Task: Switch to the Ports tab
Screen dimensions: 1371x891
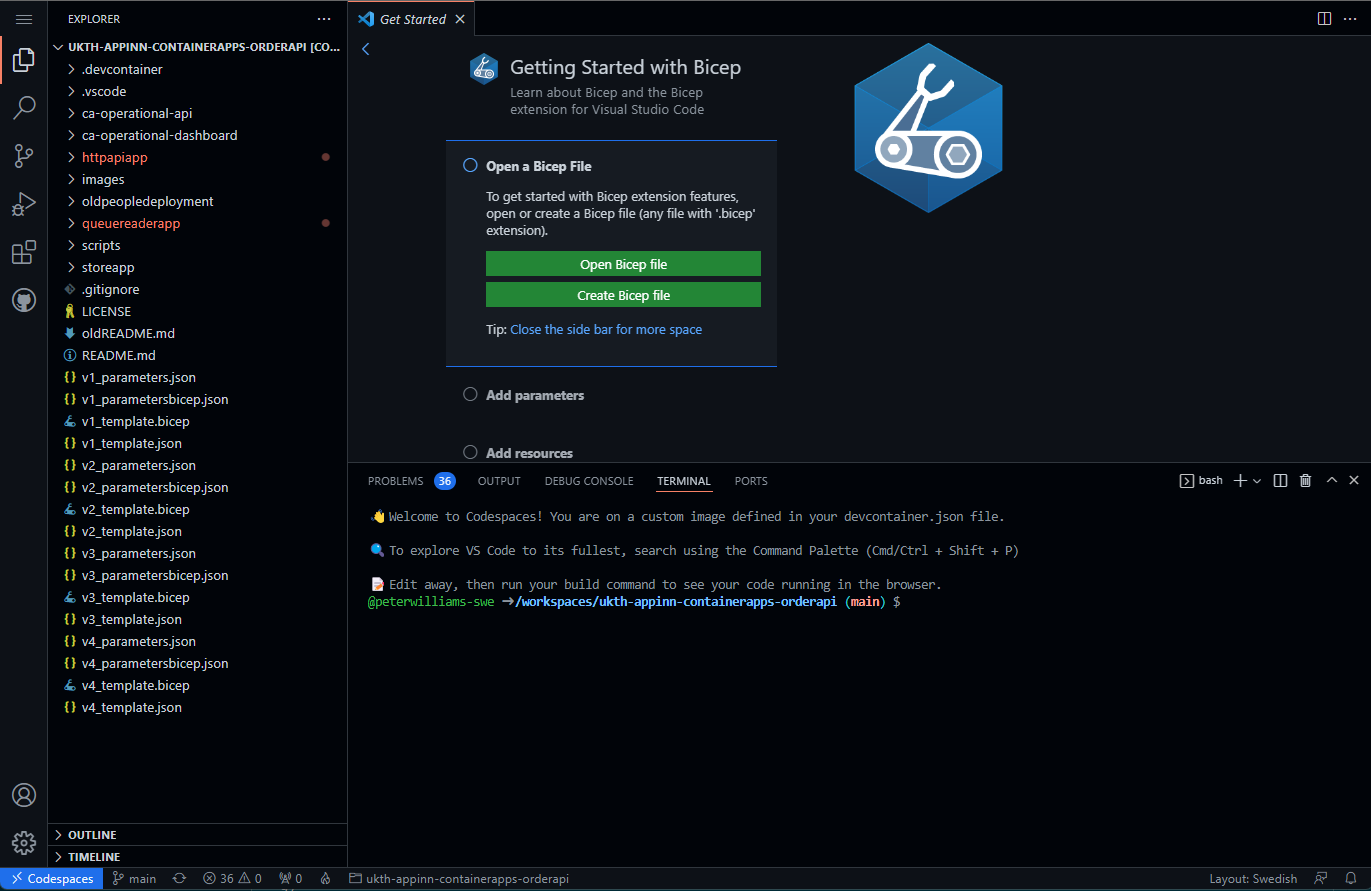Action: click(x=751, y=481)
